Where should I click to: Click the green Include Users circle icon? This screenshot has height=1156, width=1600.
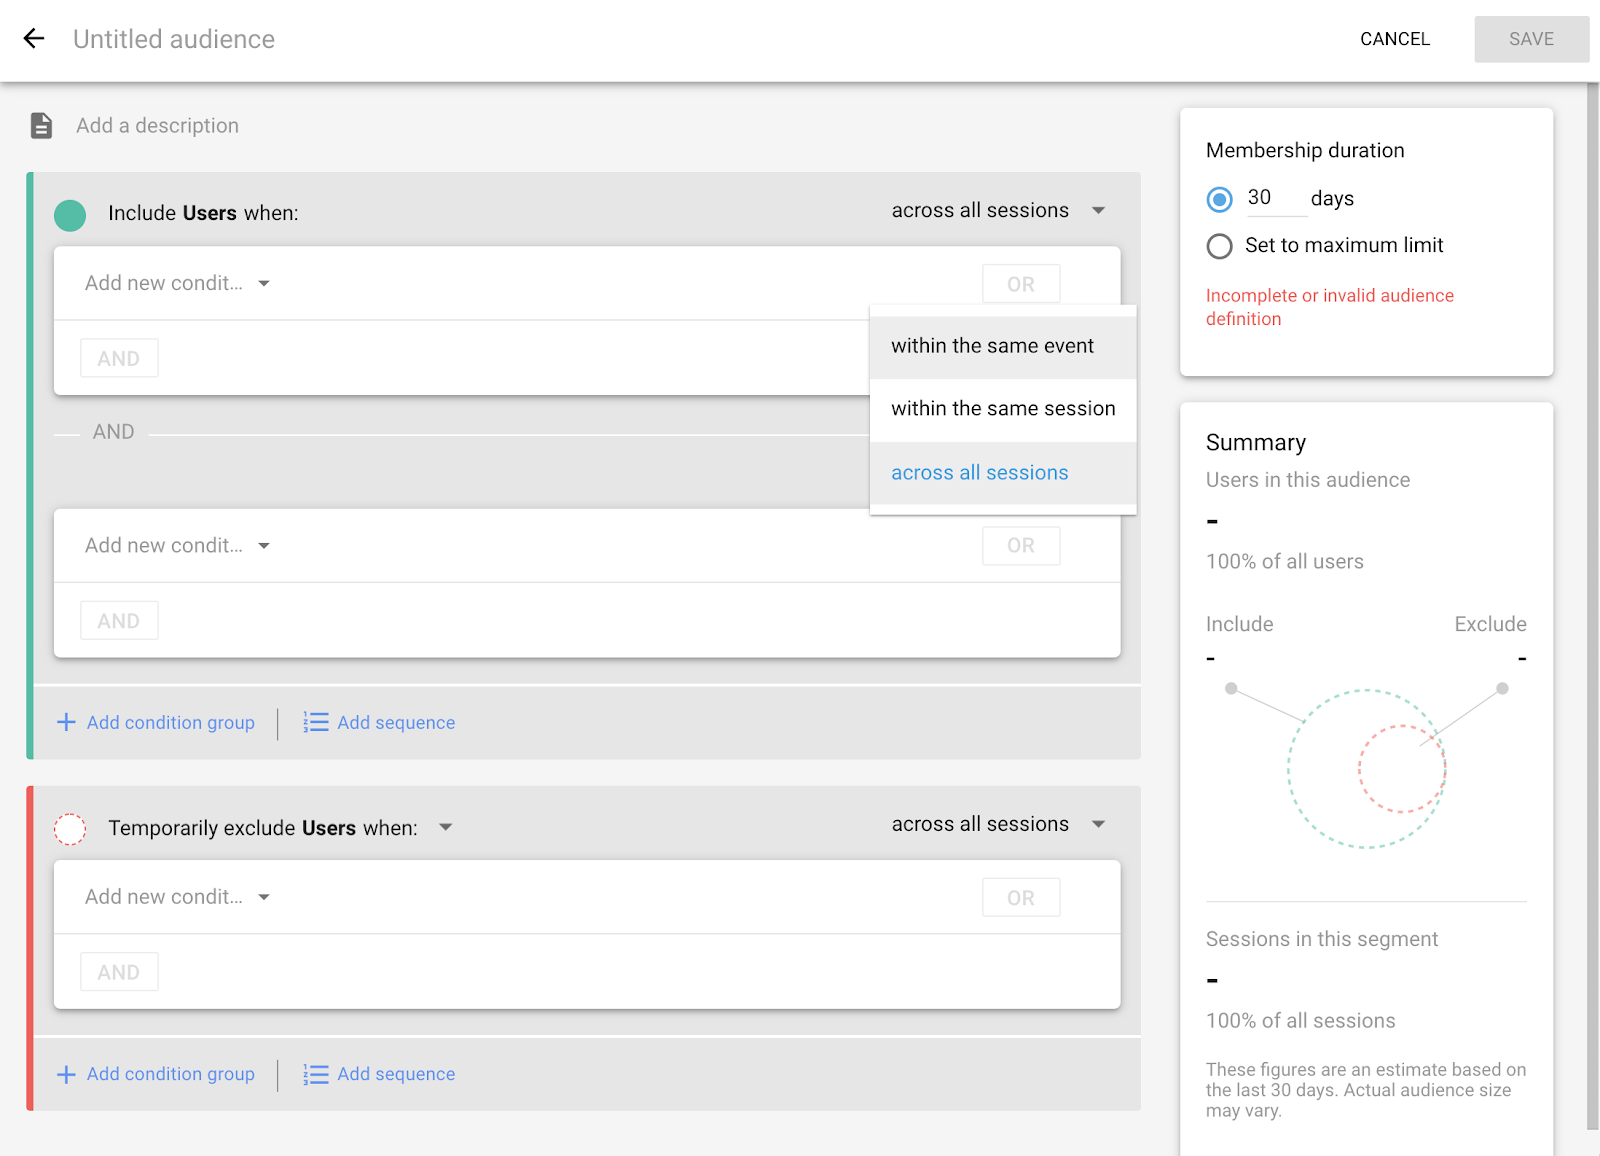tap(70, 215)
